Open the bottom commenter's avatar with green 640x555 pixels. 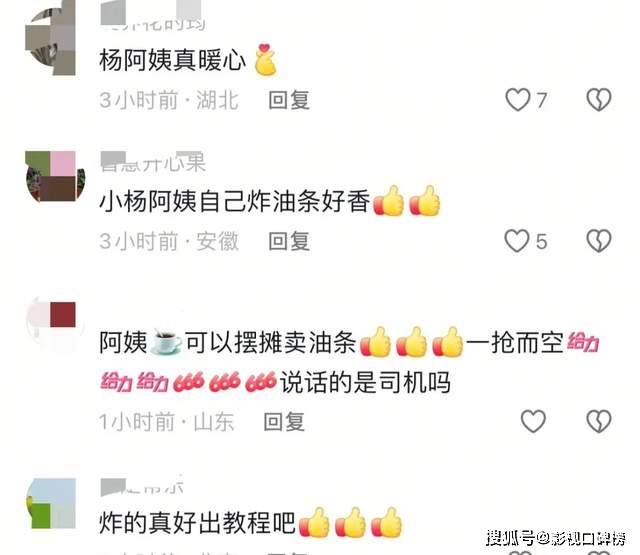point(51,504)
